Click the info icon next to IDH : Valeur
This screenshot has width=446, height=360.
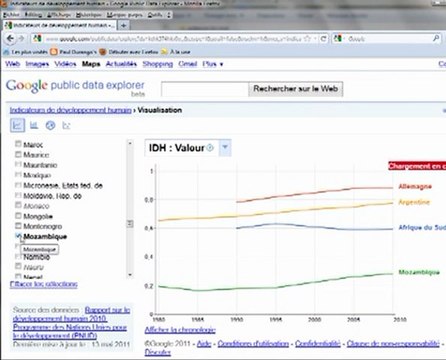point(210,147)
